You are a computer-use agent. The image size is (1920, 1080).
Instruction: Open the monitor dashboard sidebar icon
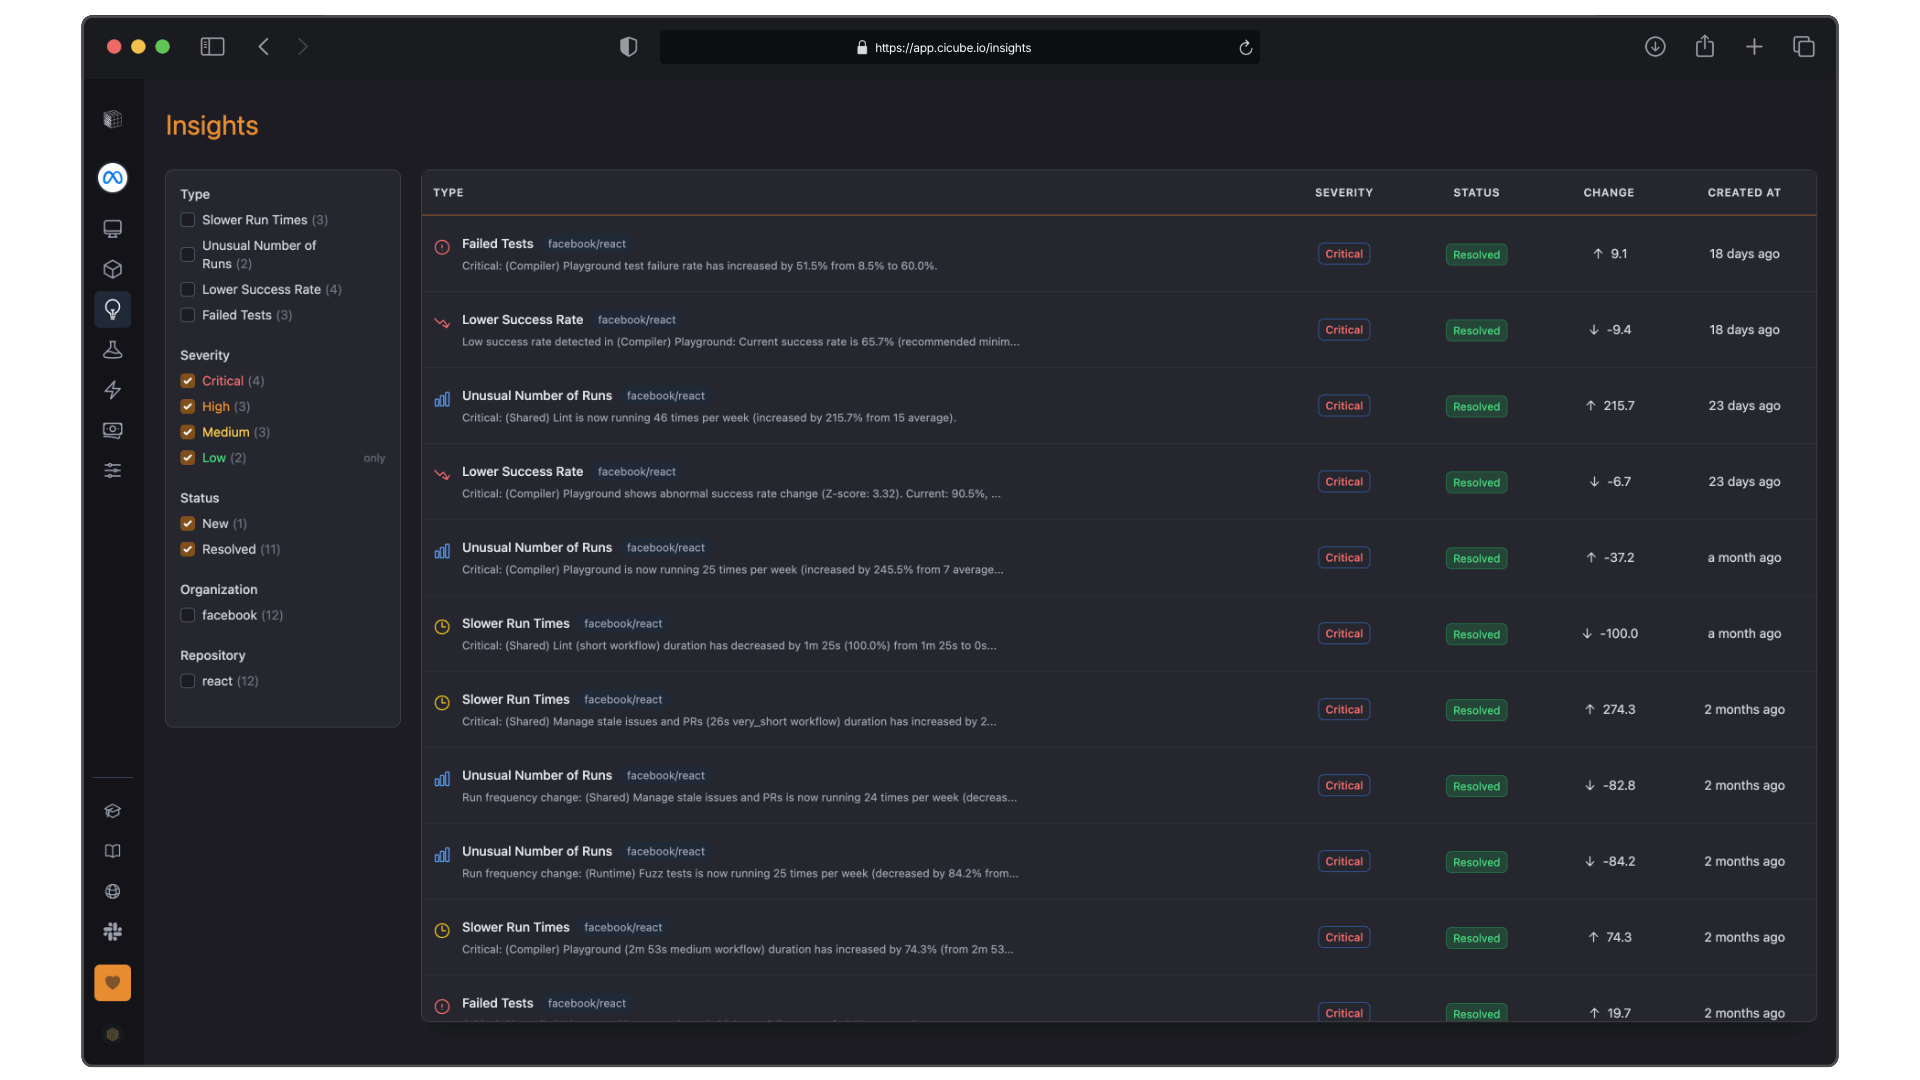[113, 229]
